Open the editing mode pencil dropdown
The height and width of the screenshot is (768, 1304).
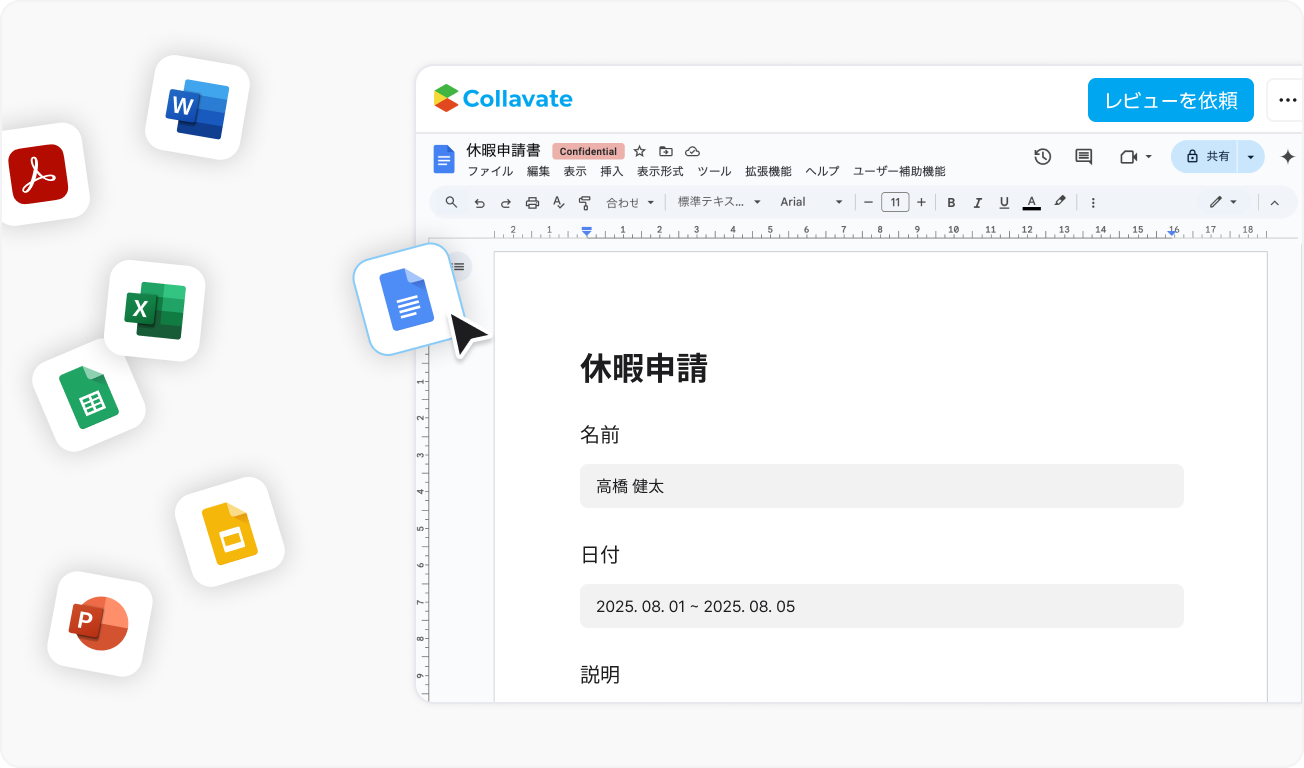click(x=1223, y=202)
